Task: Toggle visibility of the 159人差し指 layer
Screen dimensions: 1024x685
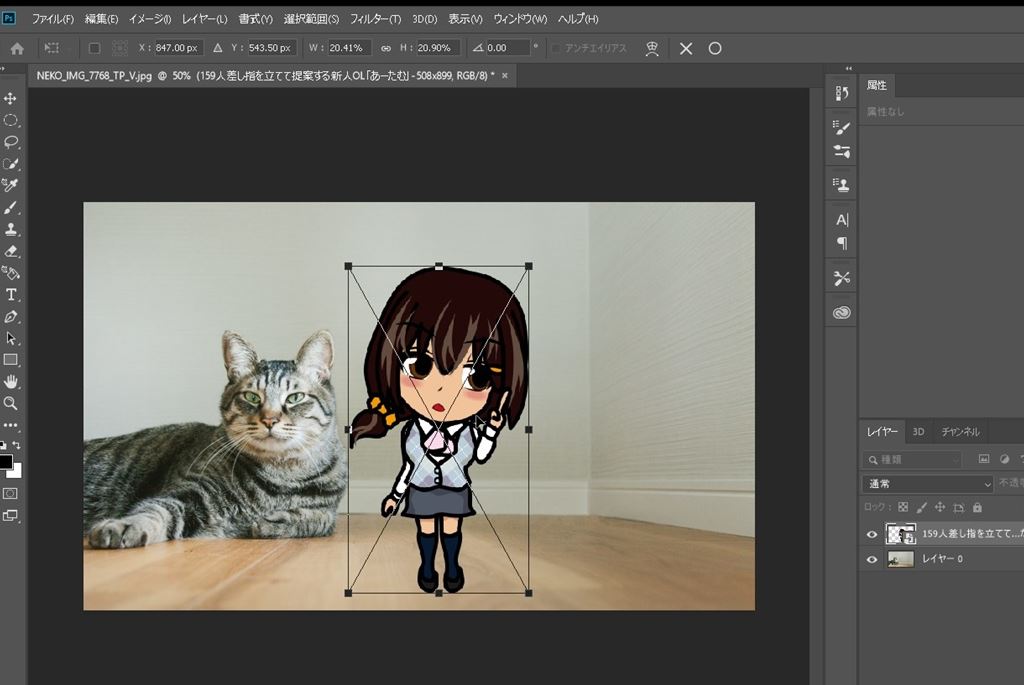Action: click(871, 534)
